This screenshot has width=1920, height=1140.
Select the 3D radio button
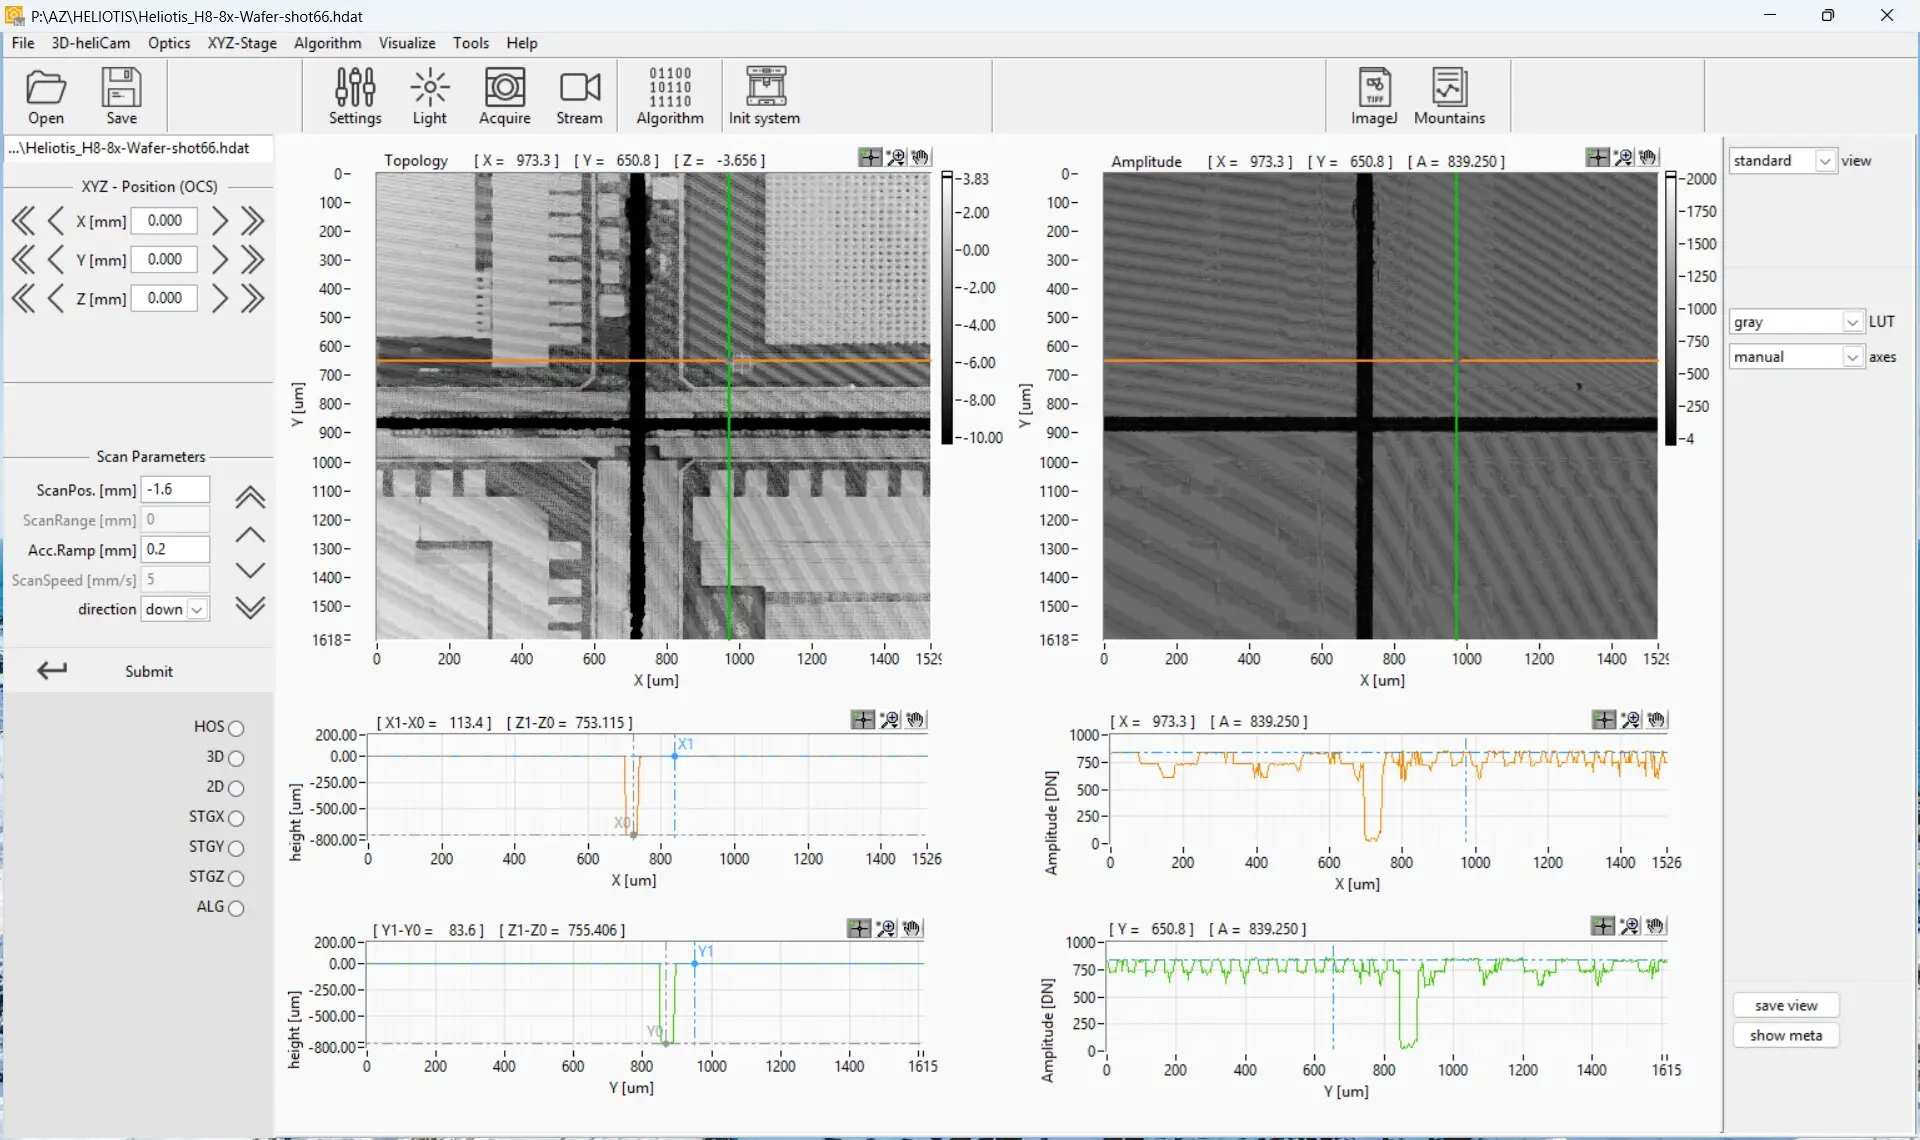236,758
